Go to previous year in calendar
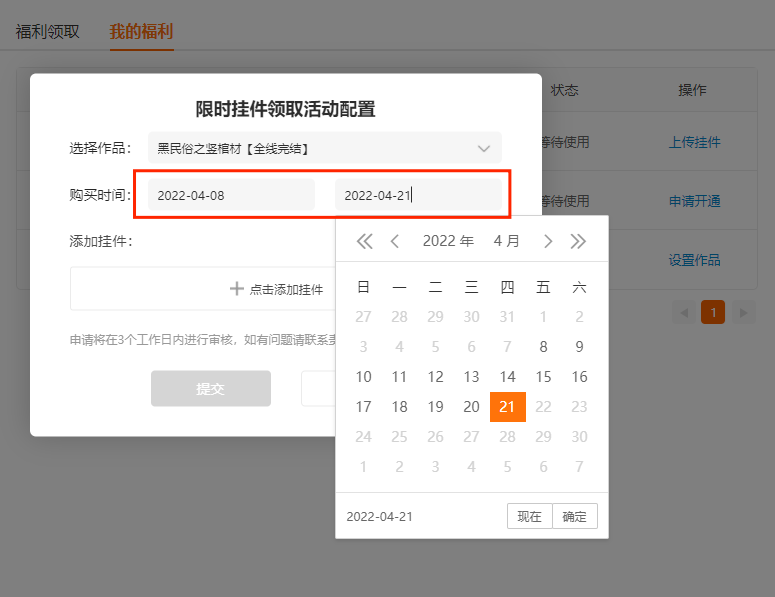Screen dimensions: 775x597 364,241
